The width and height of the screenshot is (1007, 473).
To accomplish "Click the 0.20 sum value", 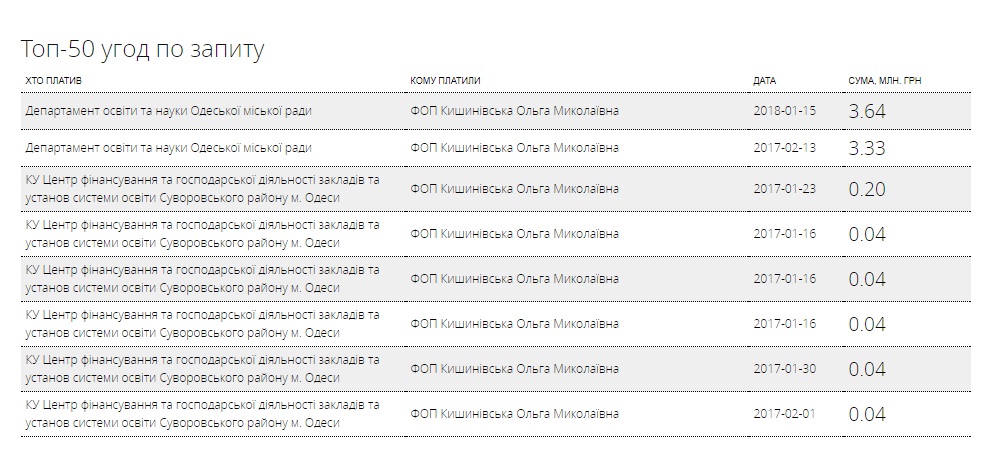I will (x=866, y=189).
